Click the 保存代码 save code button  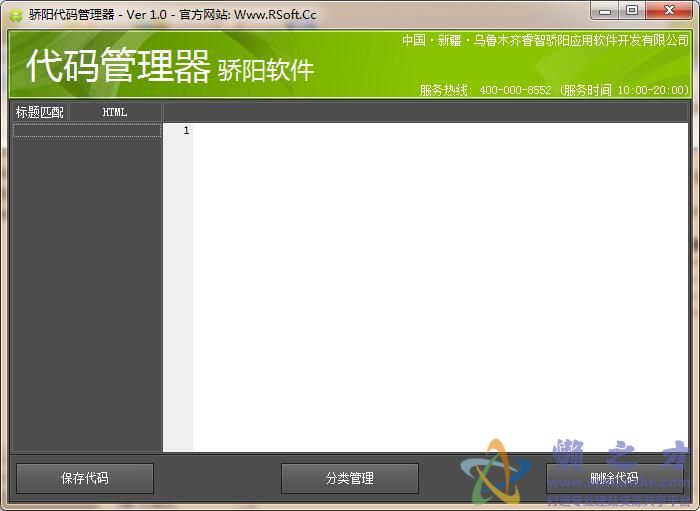coord(85,478)
